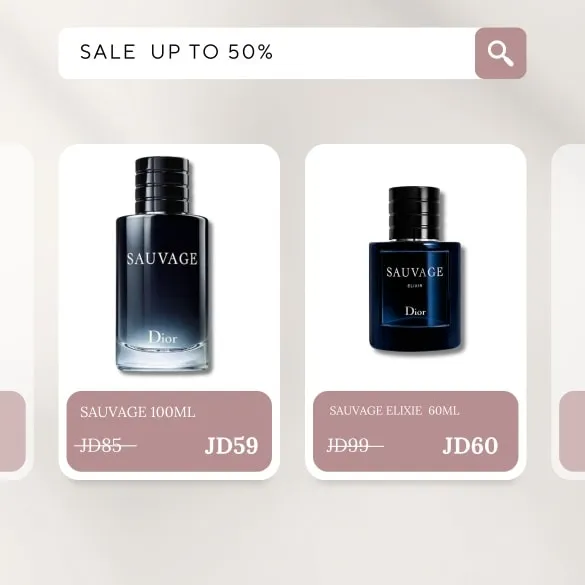This screenshot has width=585, height=585.
Task: Click the SAUVAGE text on the tall bottle
Action: pos(162,259)
